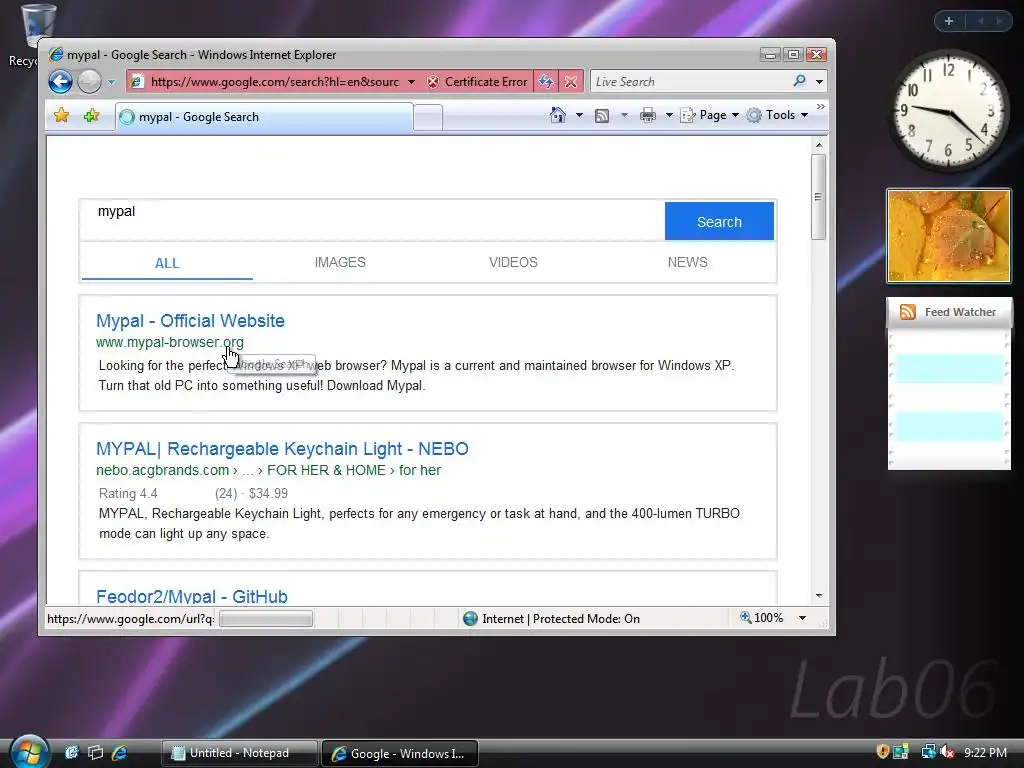Click the Show Desktop quick launch icon
The height and width of the screenshot is (768, 1024).
[71, 753]
